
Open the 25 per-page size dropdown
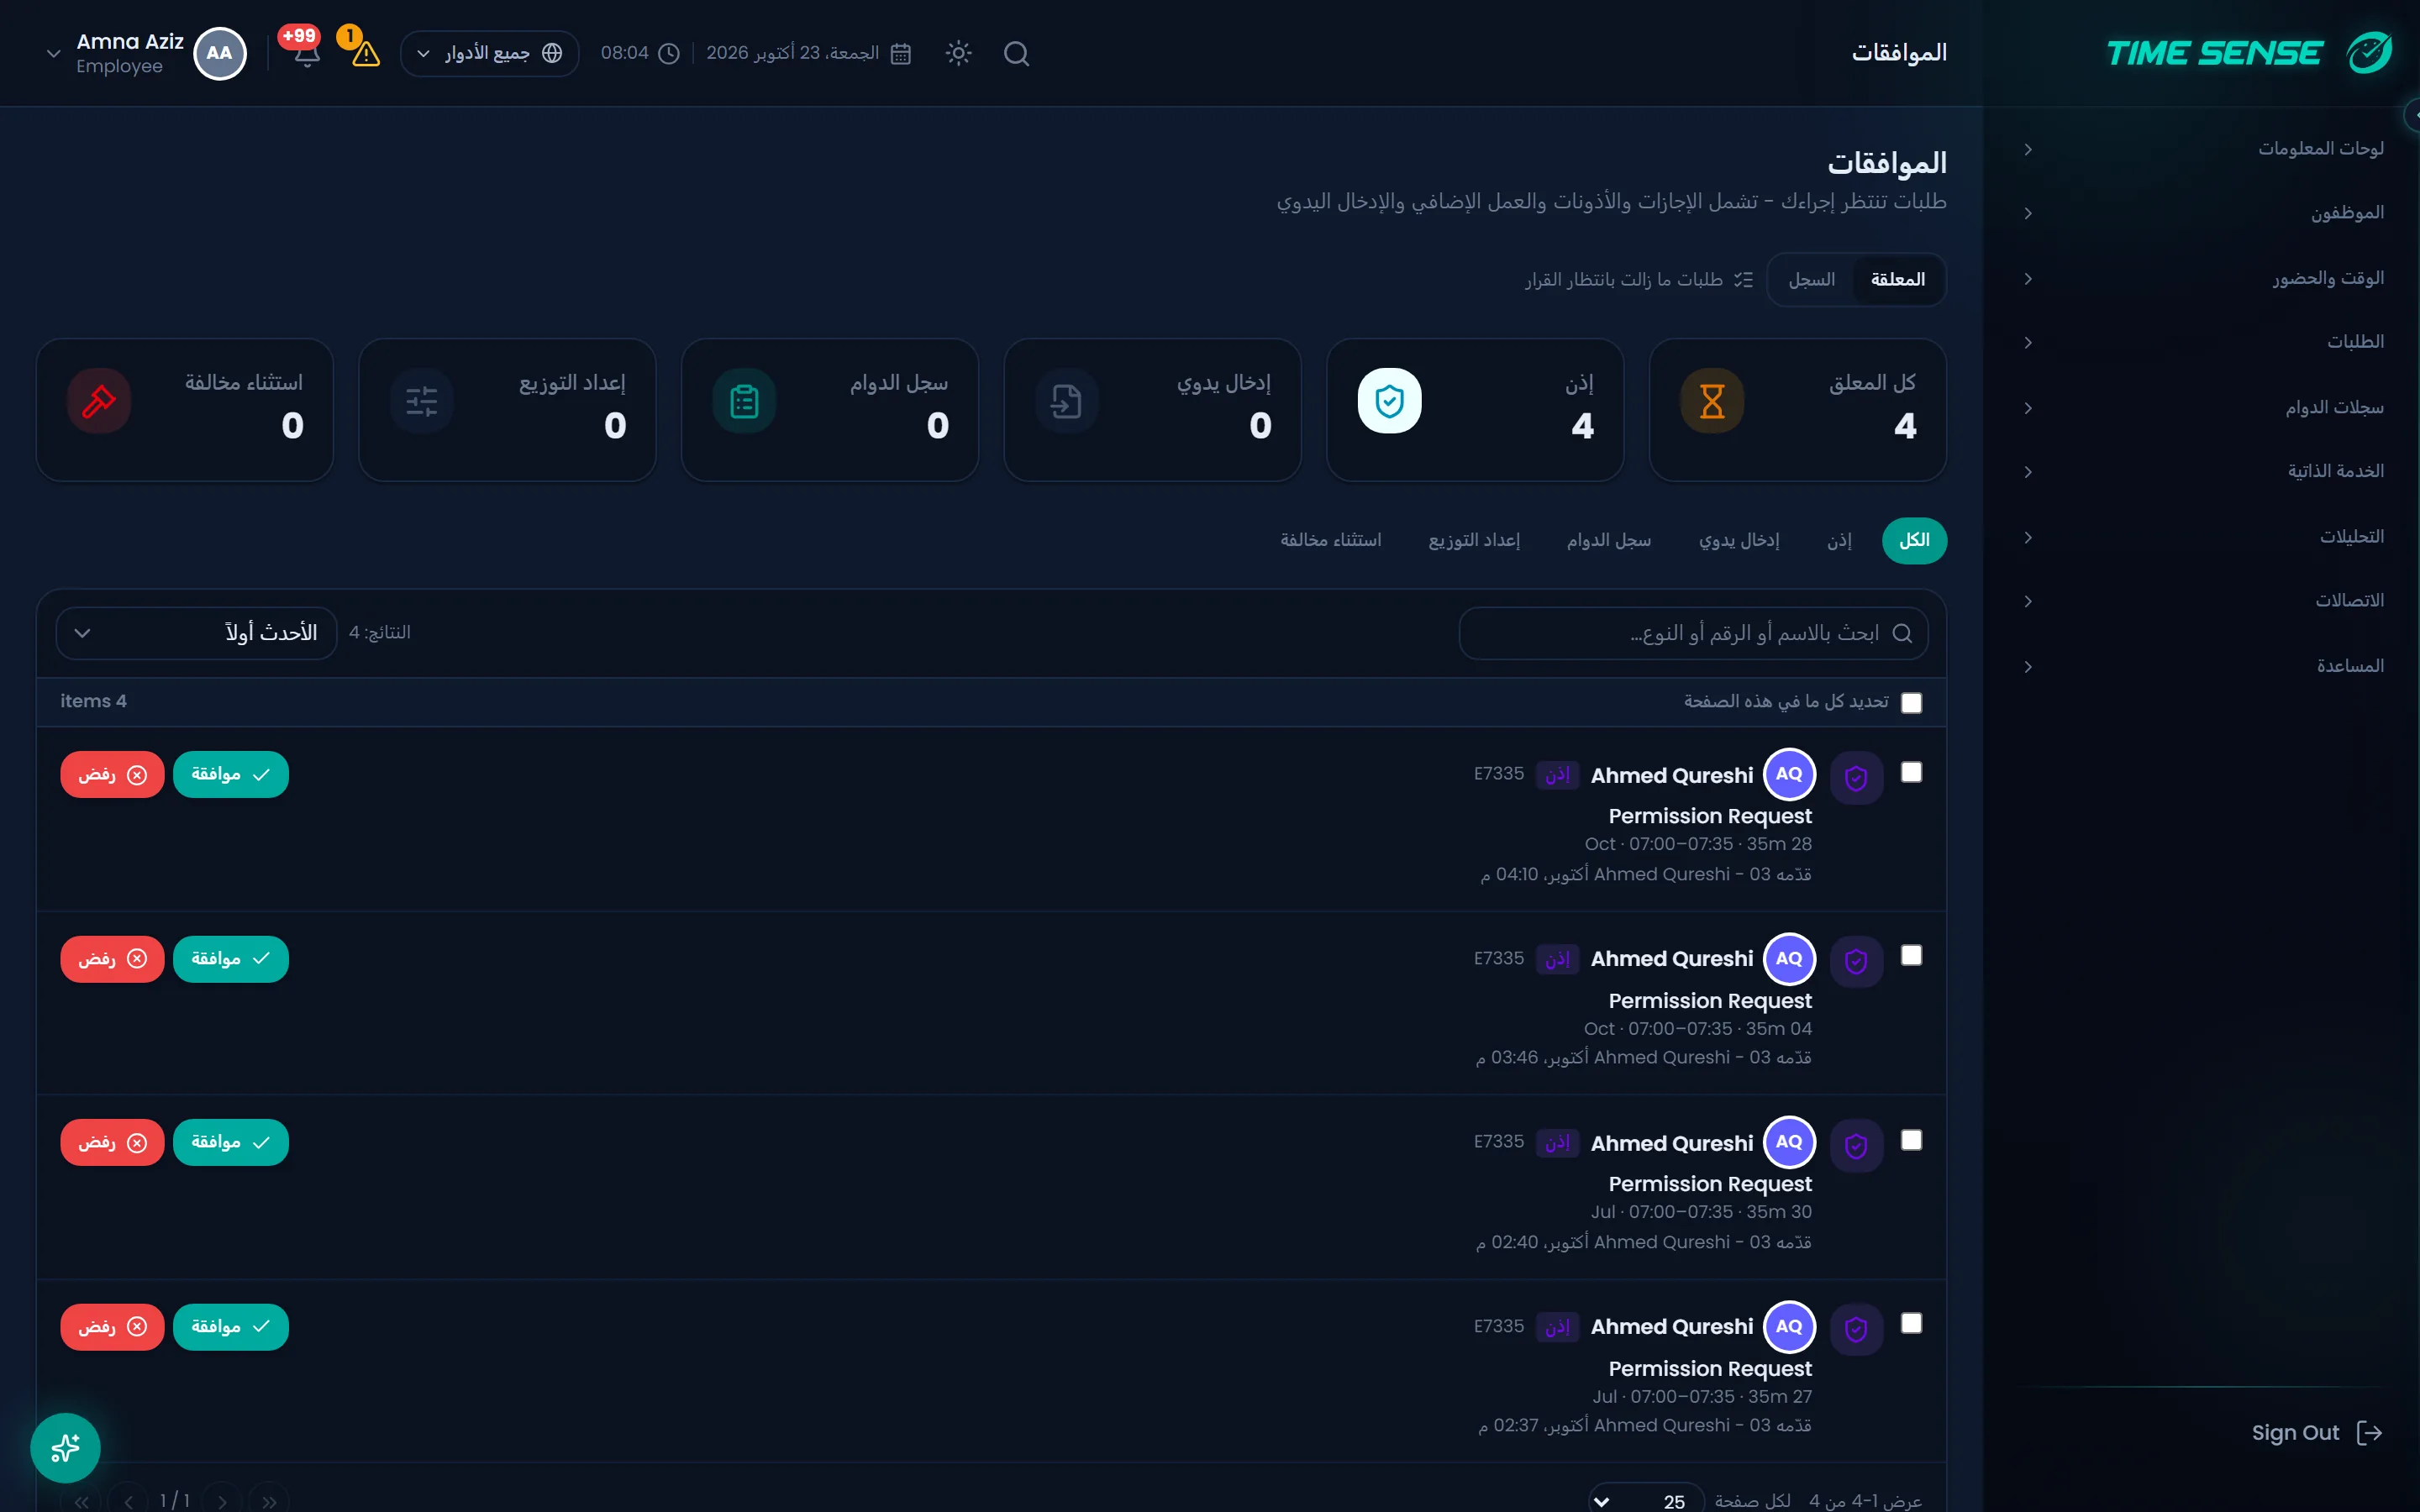click(1646, 1501)
